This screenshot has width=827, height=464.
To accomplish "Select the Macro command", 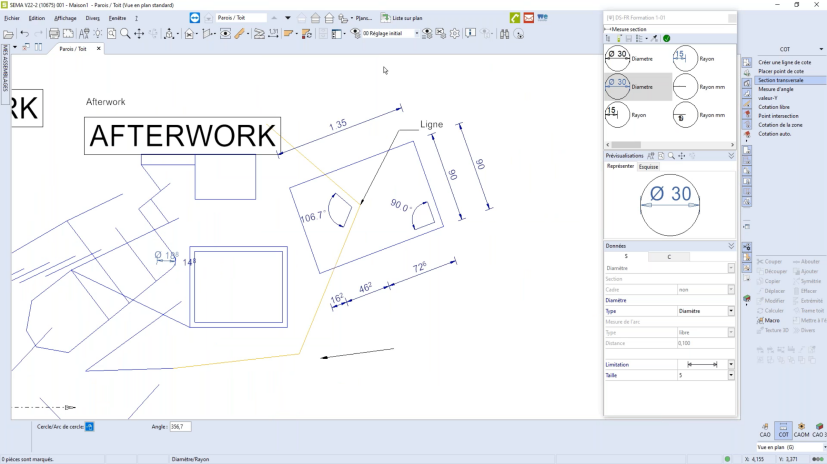I will (x=771, y=320).
